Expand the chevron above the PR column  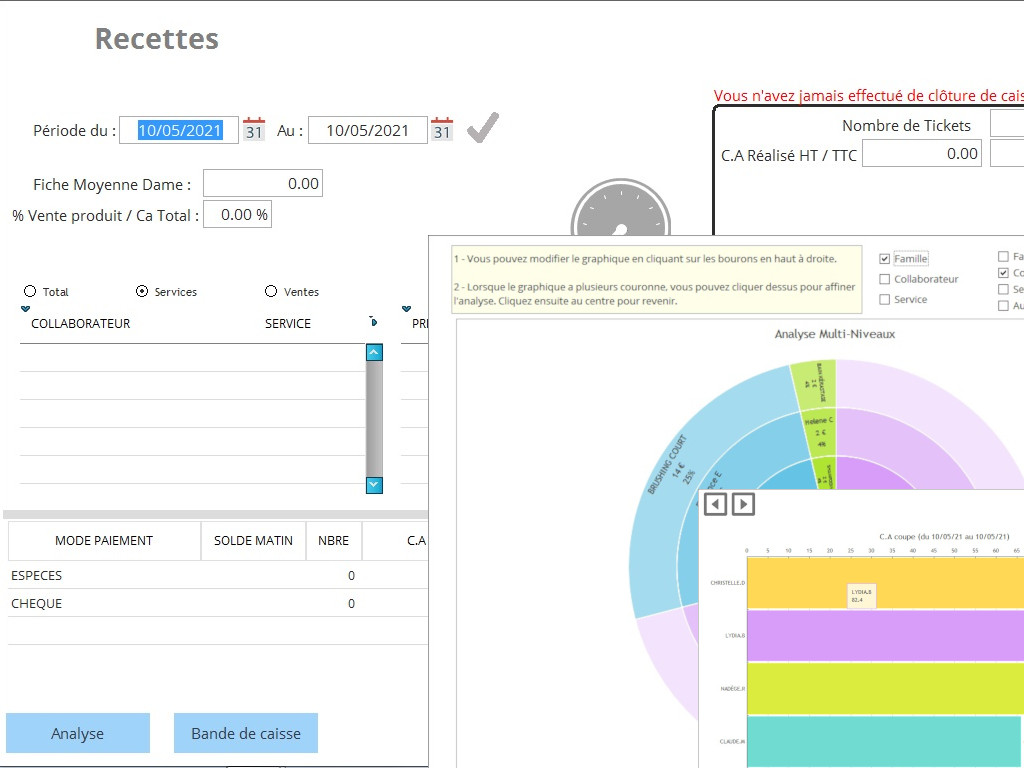407,309
